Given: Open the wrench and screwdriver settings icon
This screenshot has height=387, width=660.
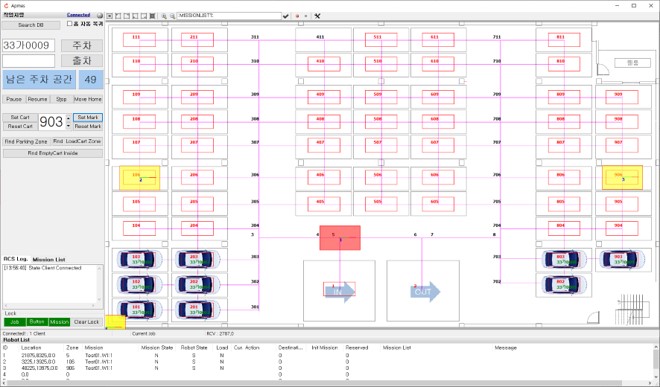Looking at the screenshot, I should pos(317,16).
